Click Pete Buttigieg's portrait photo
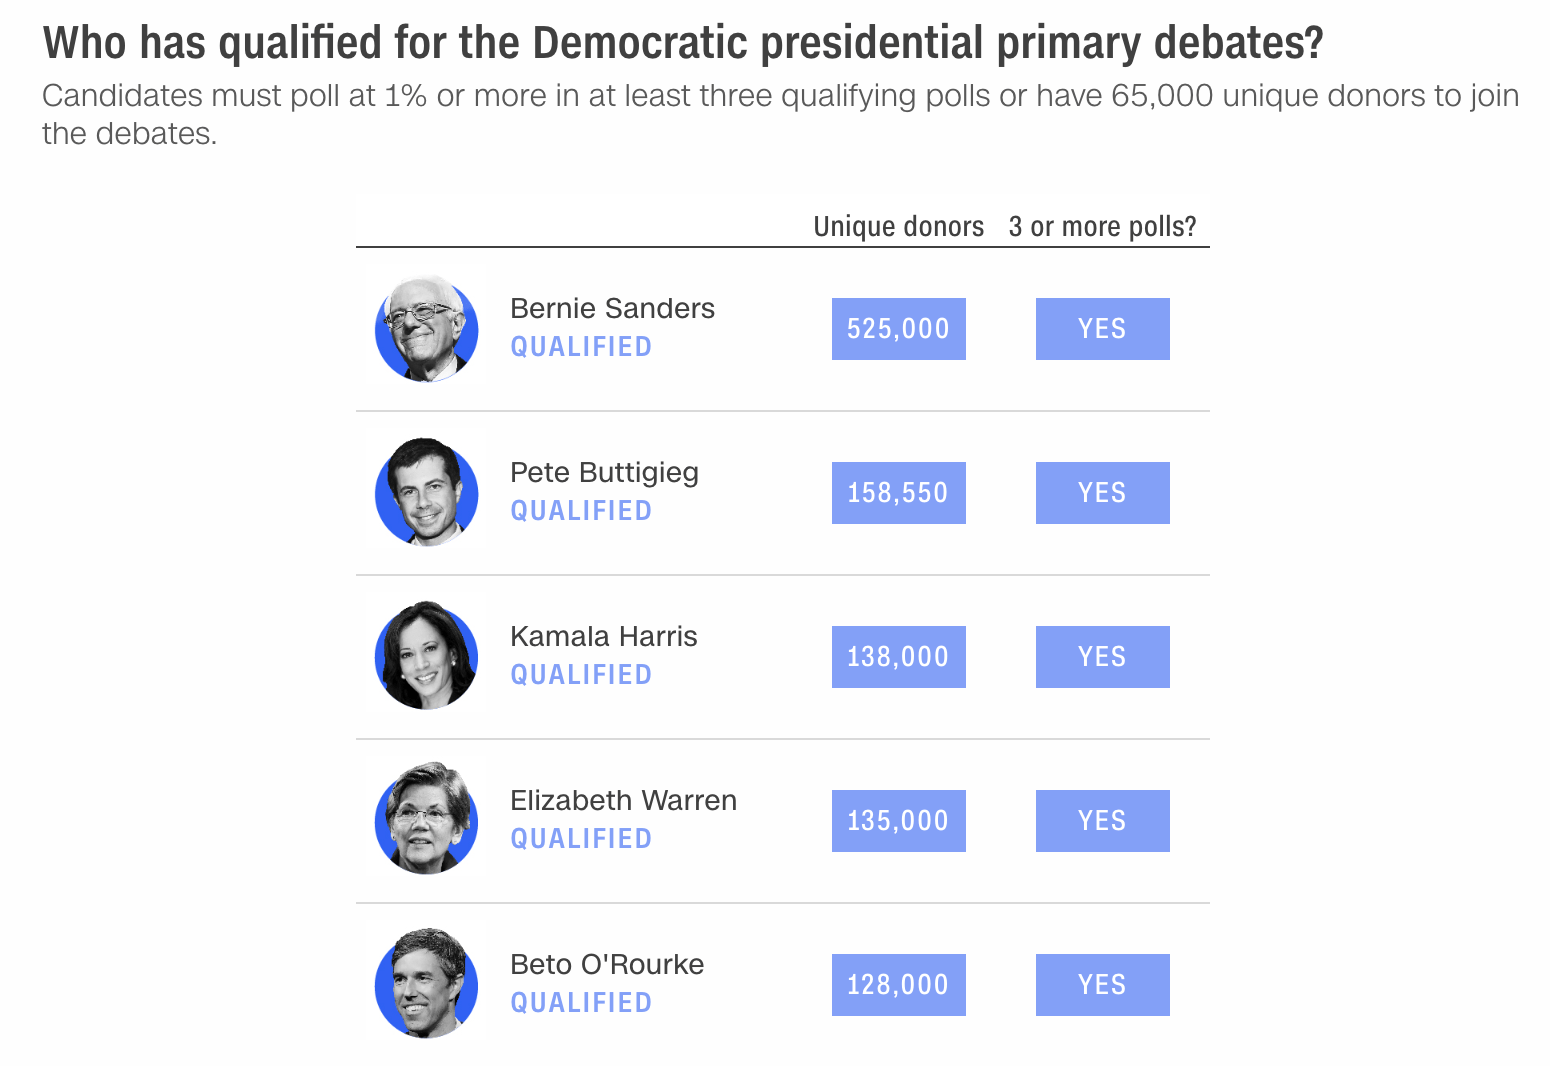This screenshot has height=1066, width=1550. click(426, 492)
